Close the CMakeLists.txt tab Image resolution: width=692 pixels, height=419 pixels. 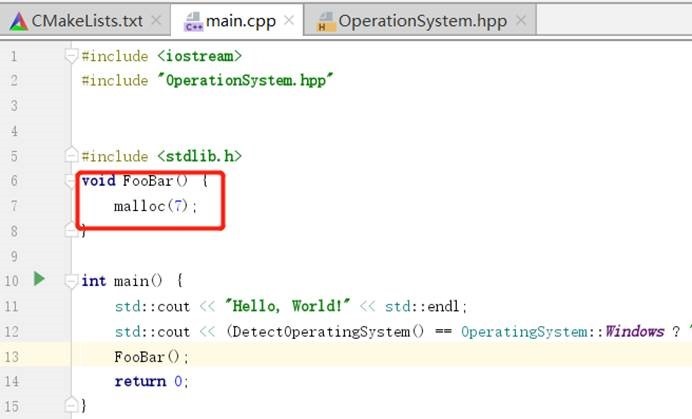pos(156,20)
